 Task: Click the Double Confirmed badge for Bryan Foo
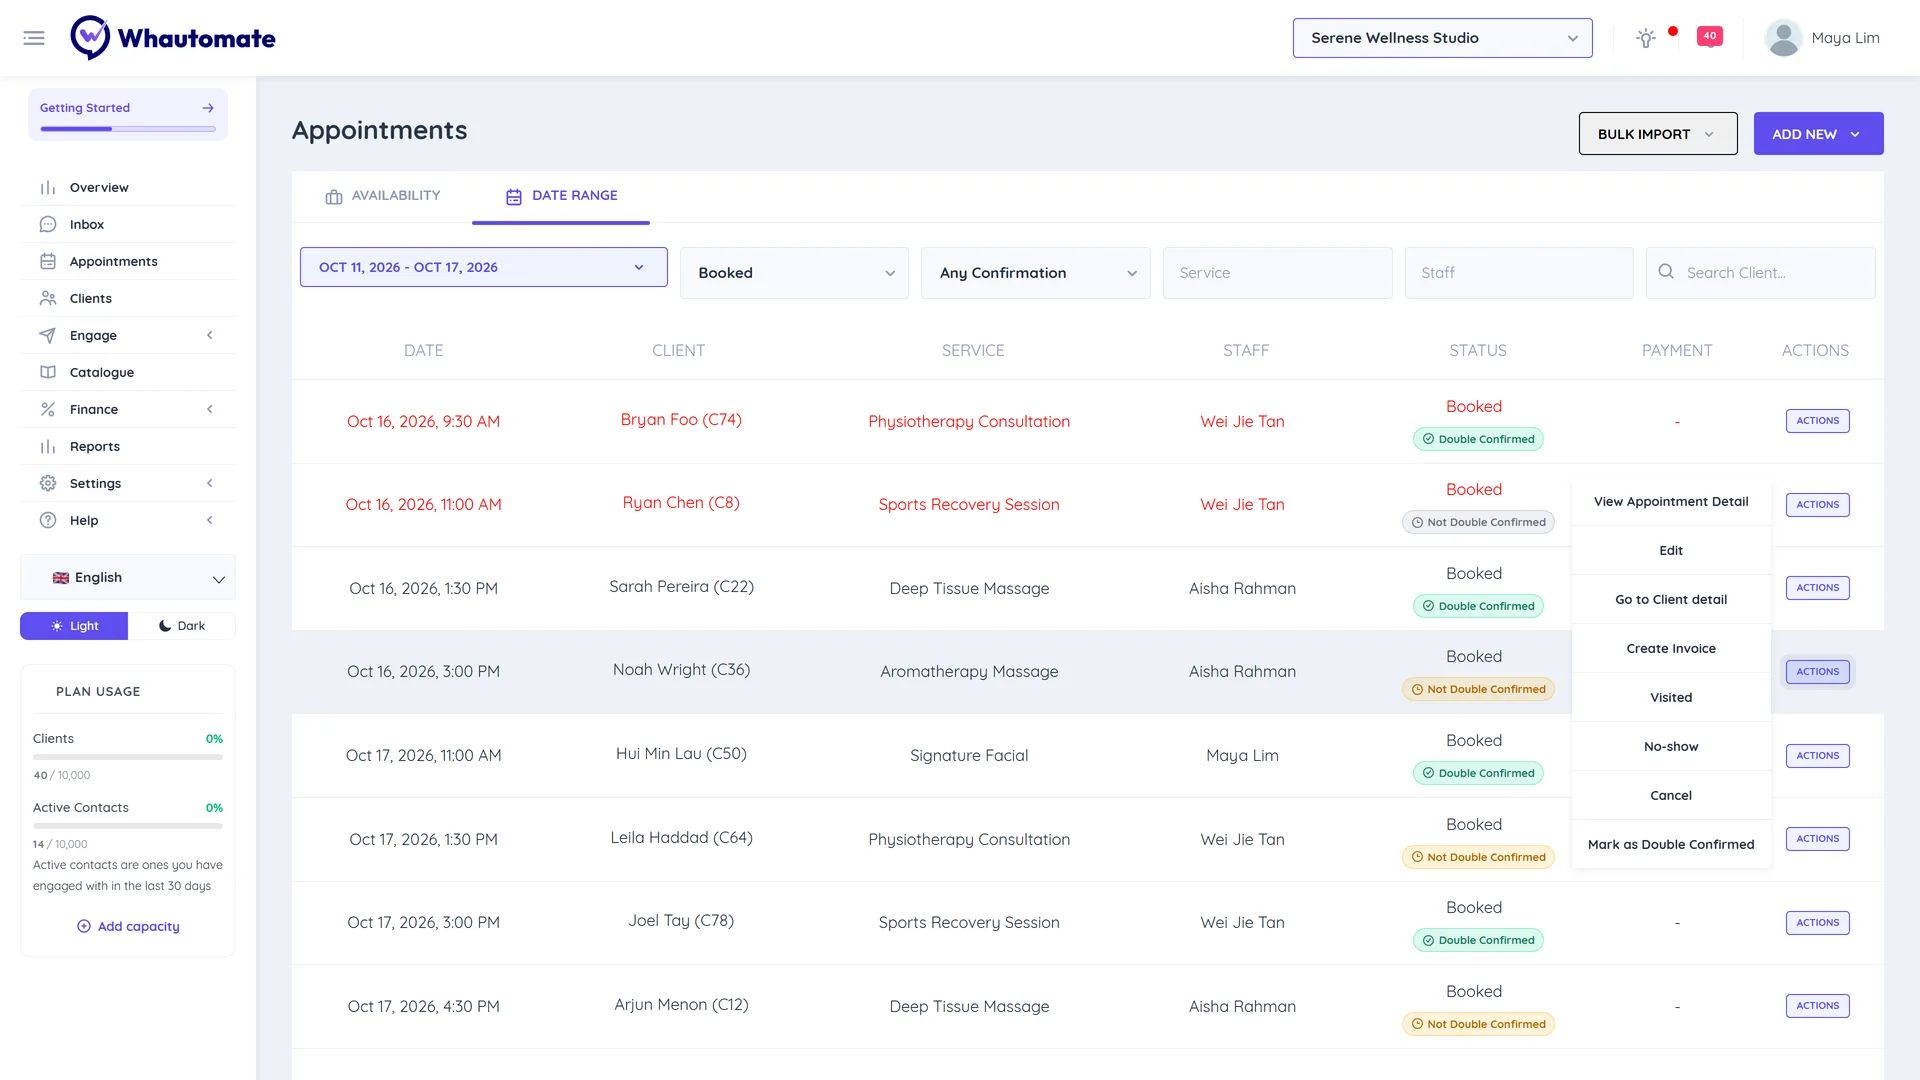[1478, 439]
